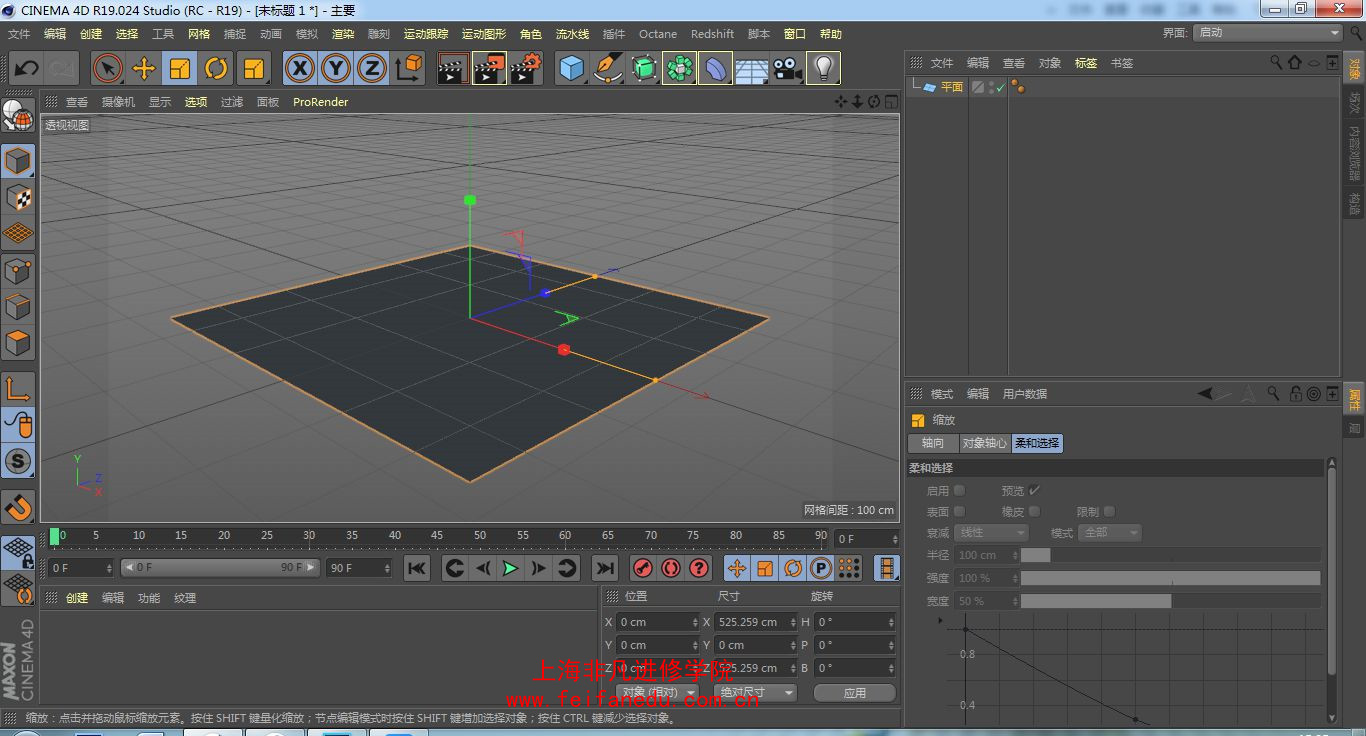Toggle the 限制 checkbox
The image size is (1366, 736).
pos(1109,511)
